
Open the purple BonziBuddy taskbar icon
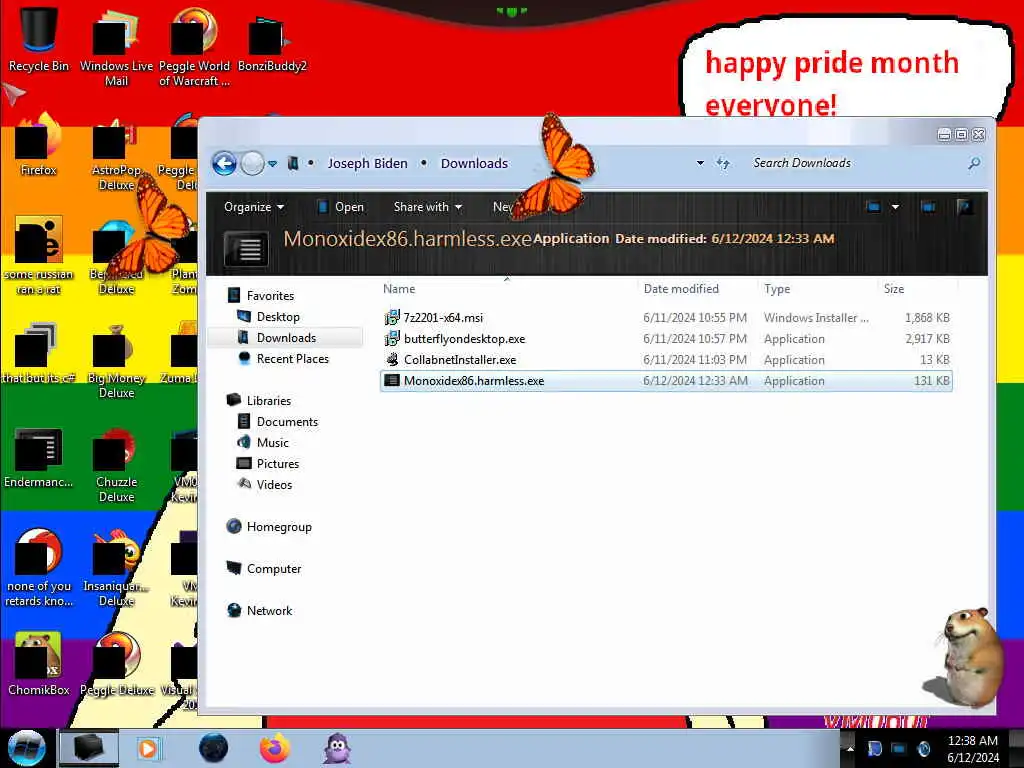pos(338,748)
